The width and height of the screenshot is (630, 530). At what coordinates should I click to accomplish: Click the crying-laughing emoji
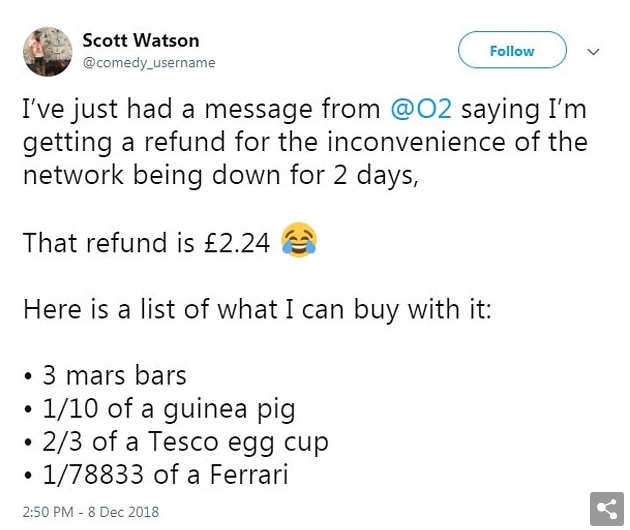299,240
